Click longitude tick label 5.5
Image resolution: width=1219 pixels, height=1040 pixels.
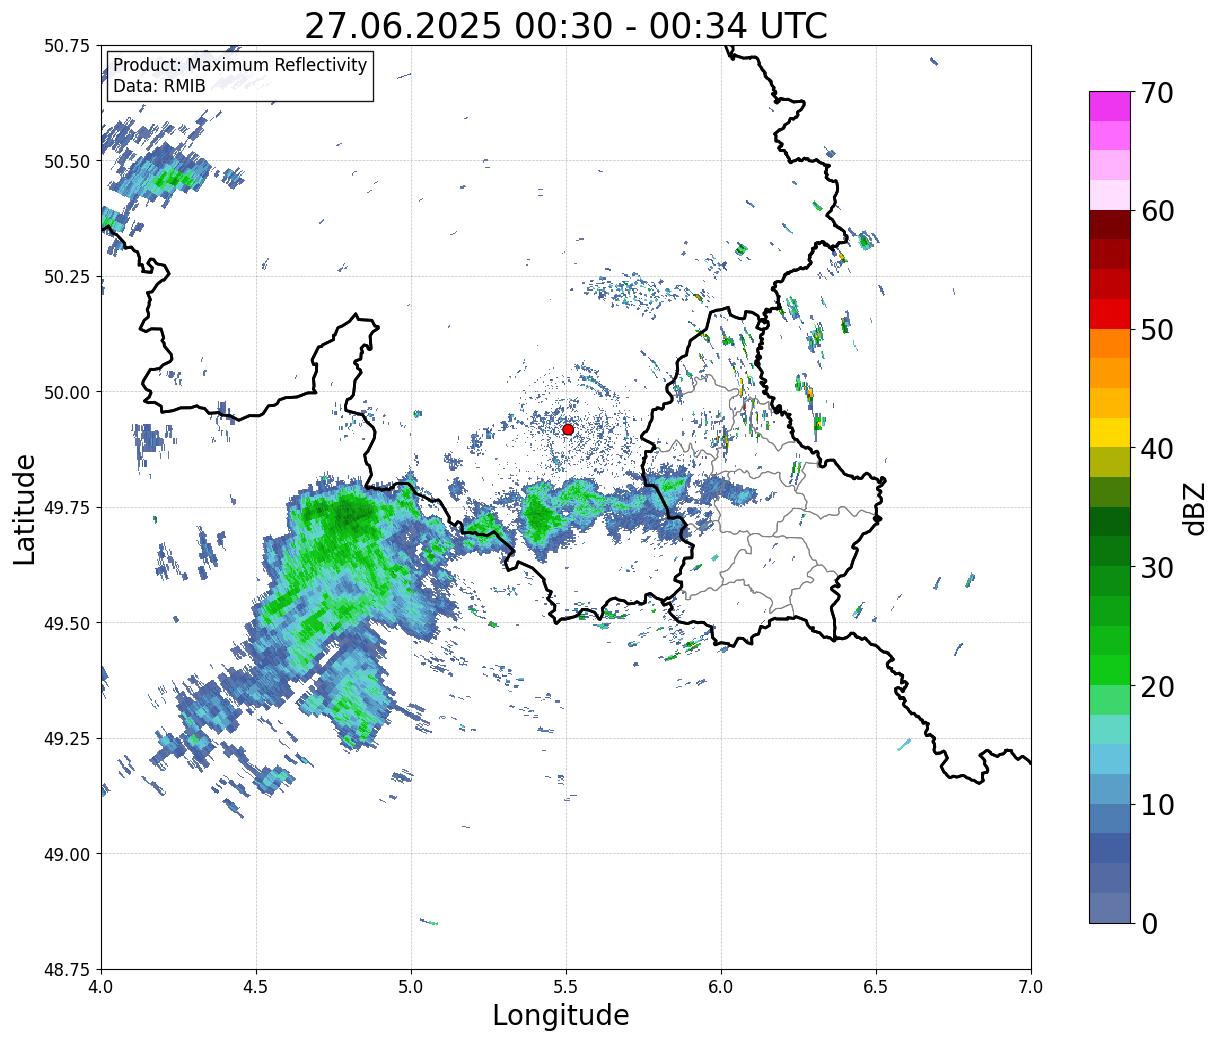[566, 987]
